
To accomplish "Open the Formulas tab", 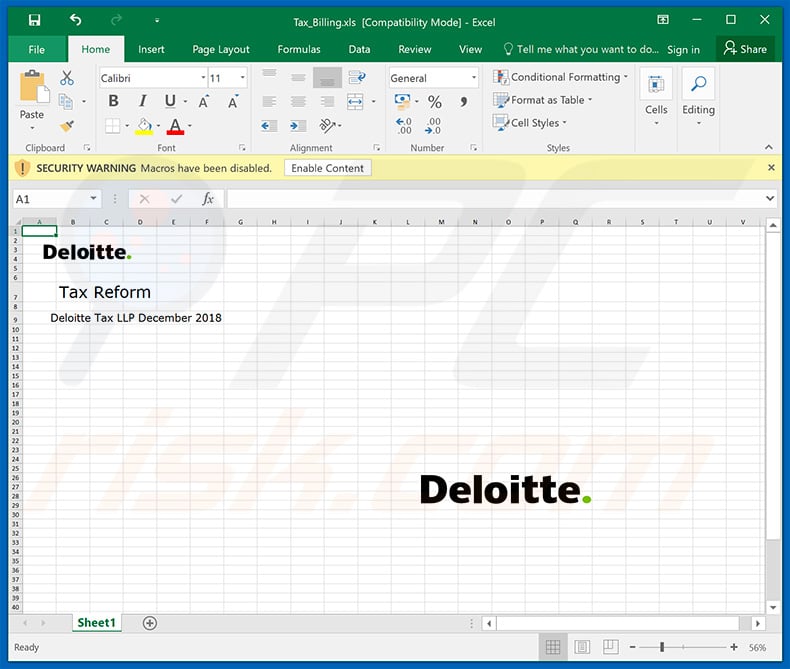I will click(299, 49).
